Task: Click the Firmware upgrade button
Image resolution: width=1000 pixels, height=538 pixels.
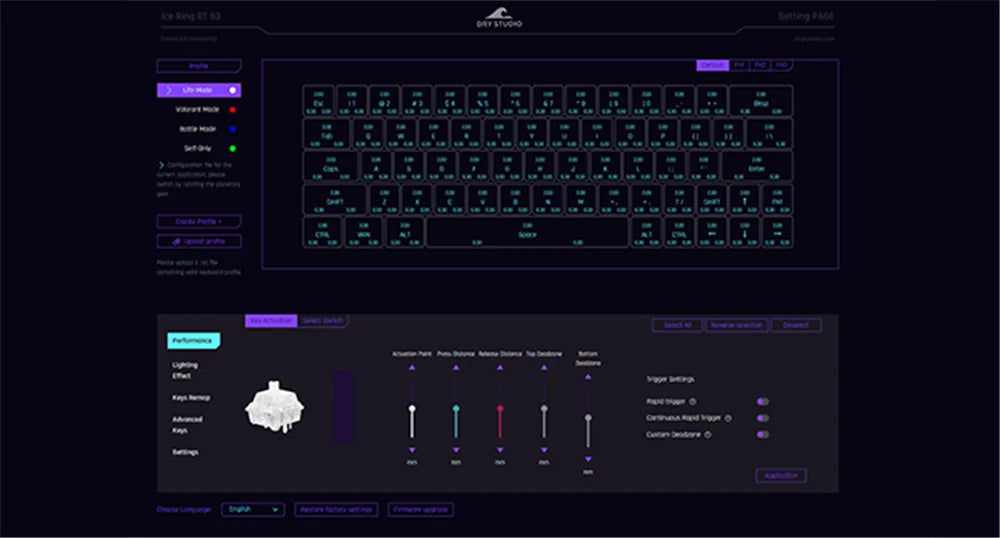Action: pos(420,509)
